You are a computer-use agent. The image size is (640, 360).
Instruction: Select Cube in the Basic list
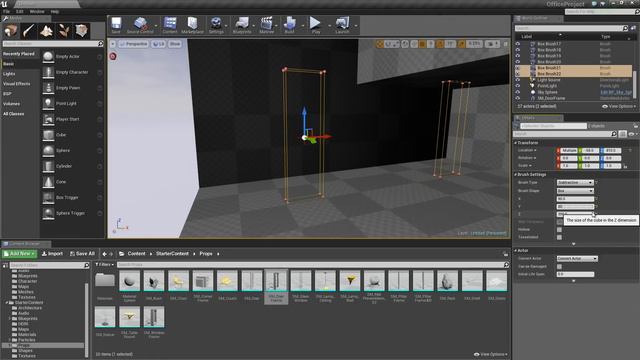pyautogui.click(x=71, y=135)
